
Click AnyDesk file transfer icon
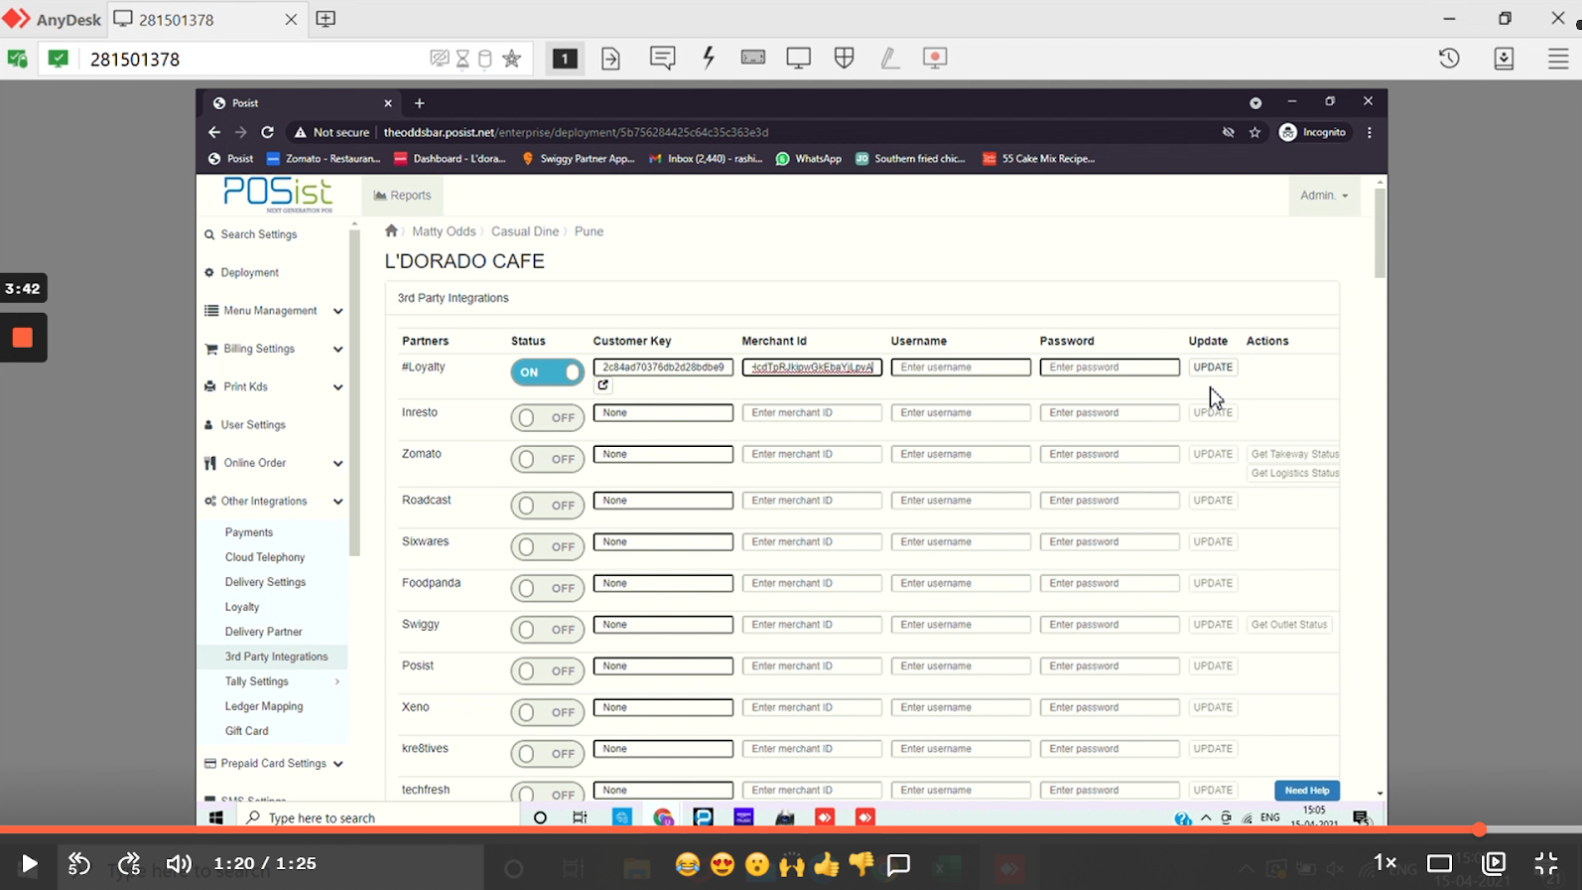pyautogui.click(x=610, y=58)
